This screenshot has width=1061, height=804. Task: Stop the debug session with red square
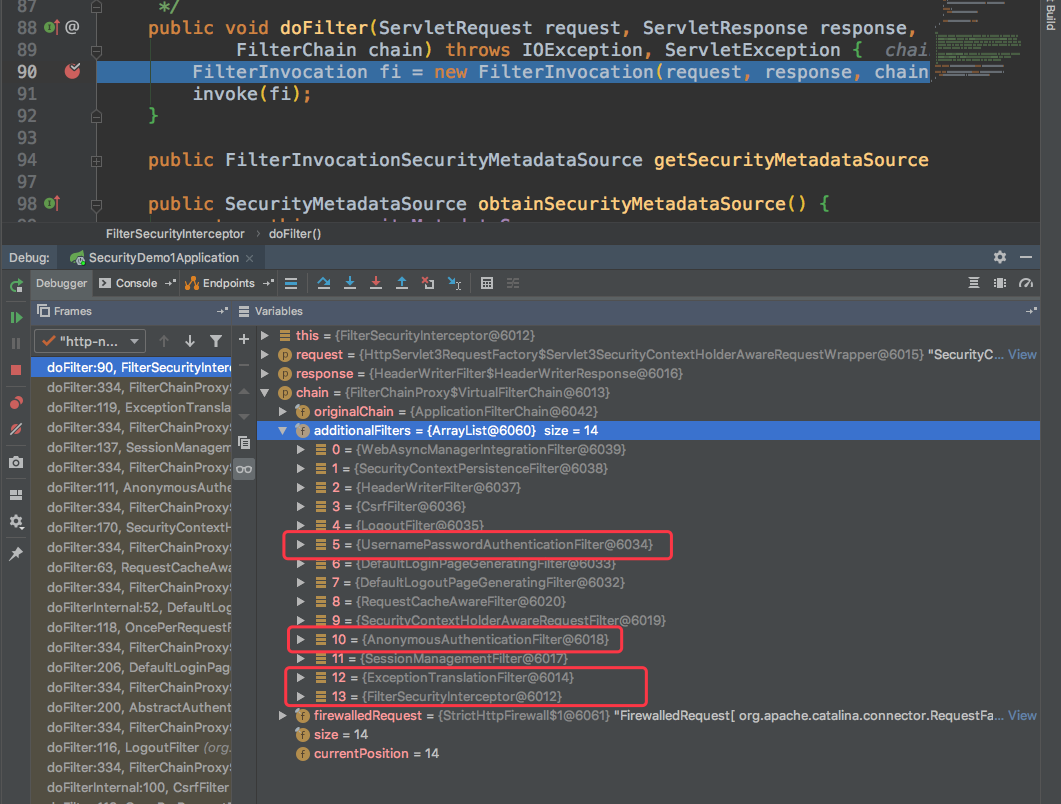[x=16, y=369]
